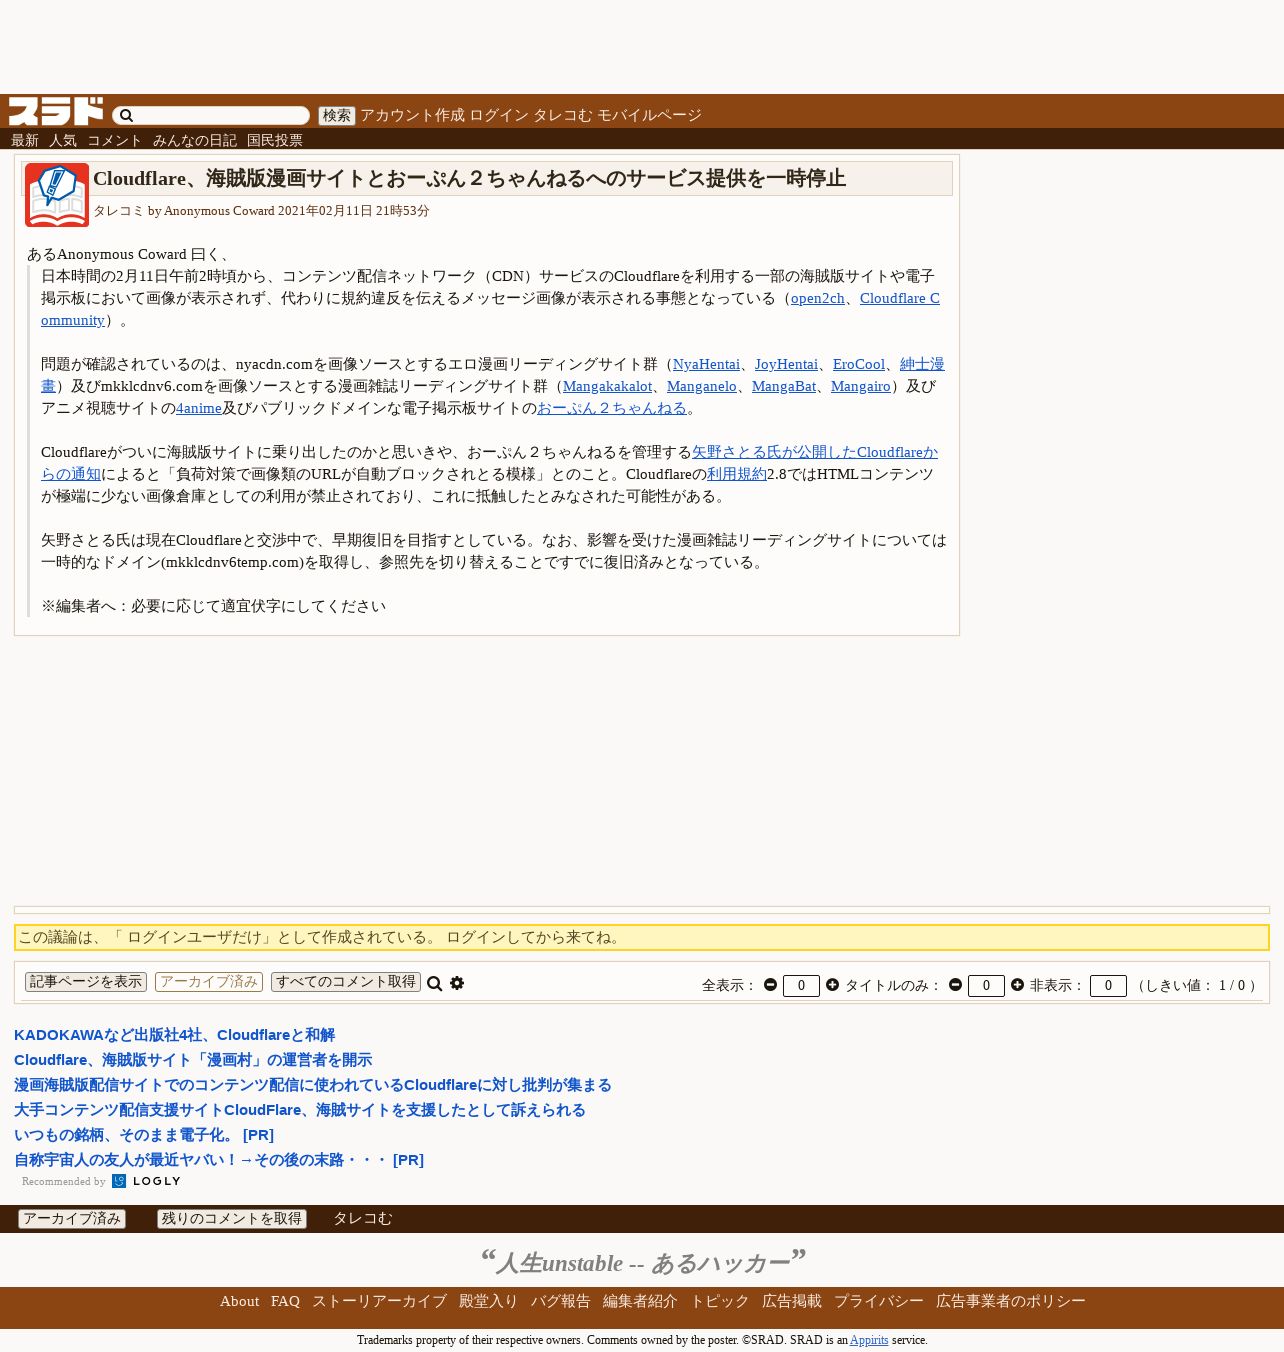Viewport: 1284px width, 1352px height.
Task: Select the 人気 menu item
Action: click(x=63, y=140)
